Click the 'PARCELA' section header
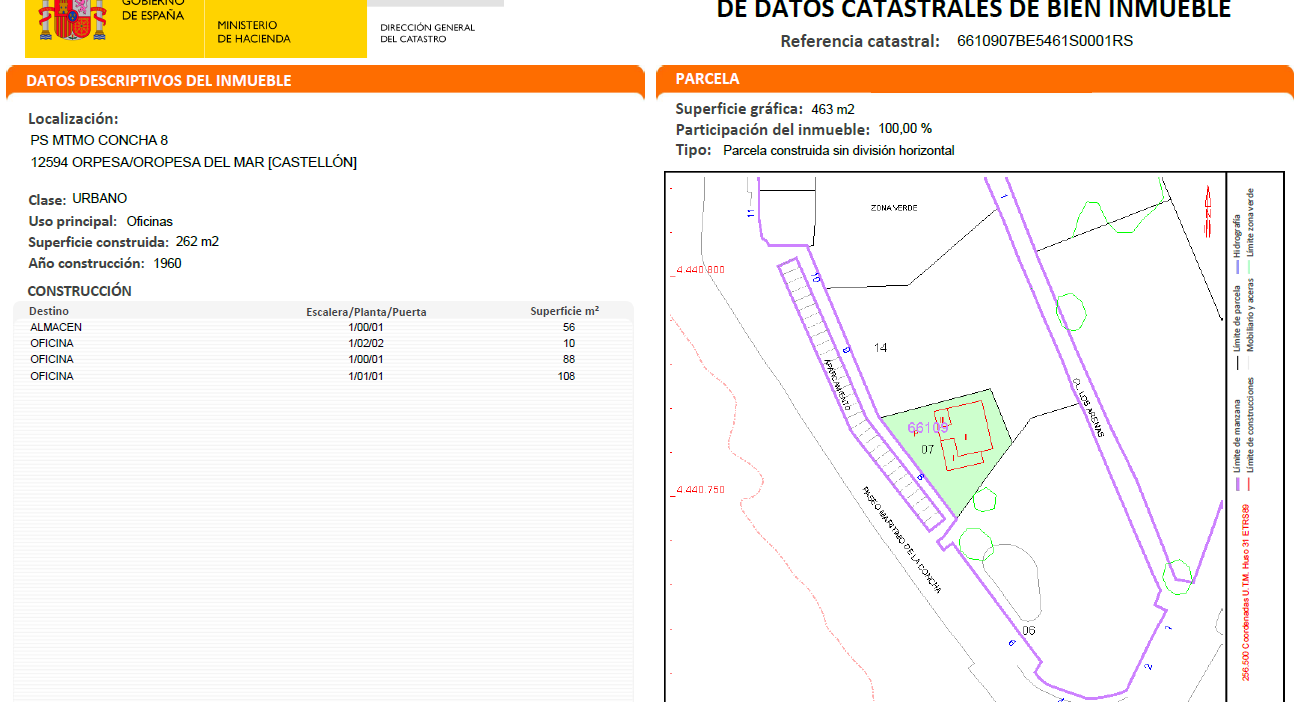The width and height of the screenshot is (1306, 702). pos(708,79)
